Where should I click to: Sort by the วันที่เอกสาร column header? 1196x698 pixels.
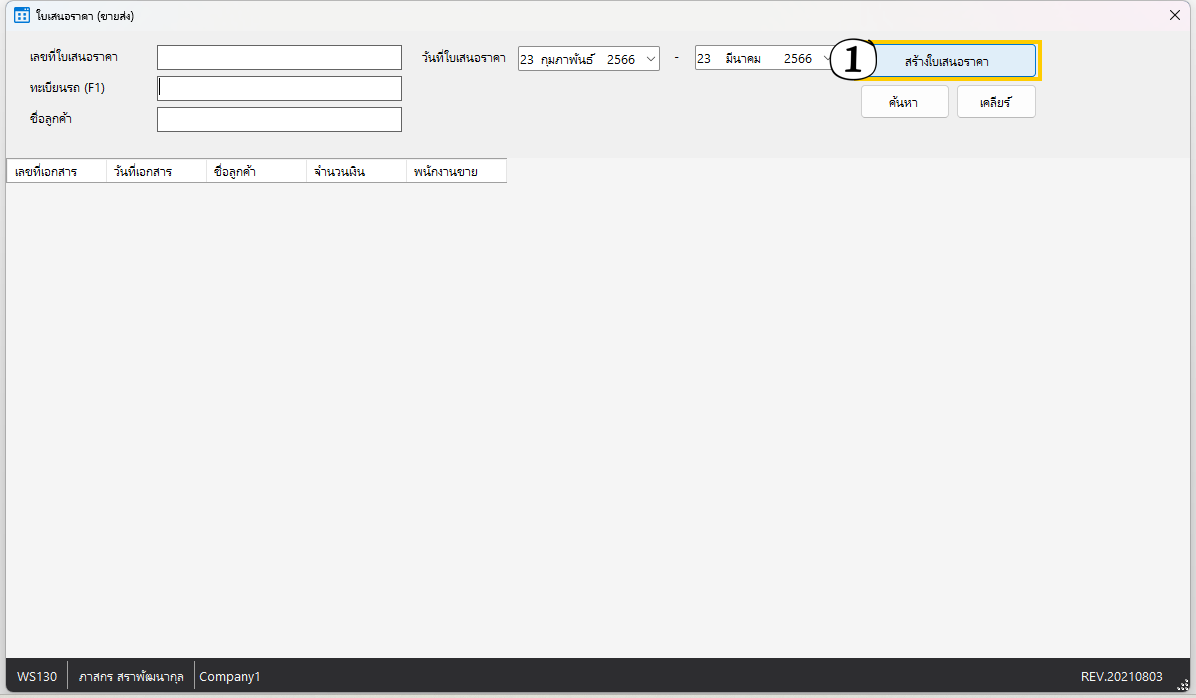pyautogui.click(x=156, y=171)
